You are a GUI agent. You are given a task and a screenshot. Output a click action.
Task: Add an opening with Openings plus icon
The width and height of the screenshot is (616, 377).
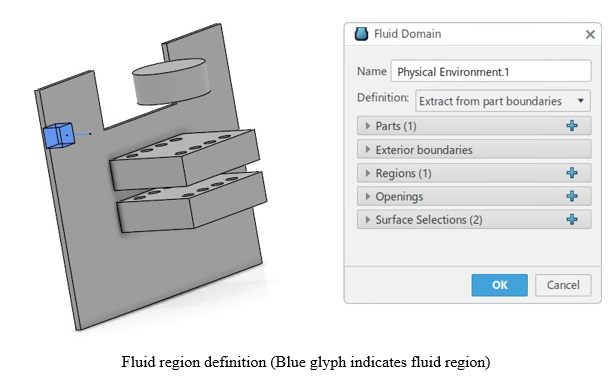572,196
